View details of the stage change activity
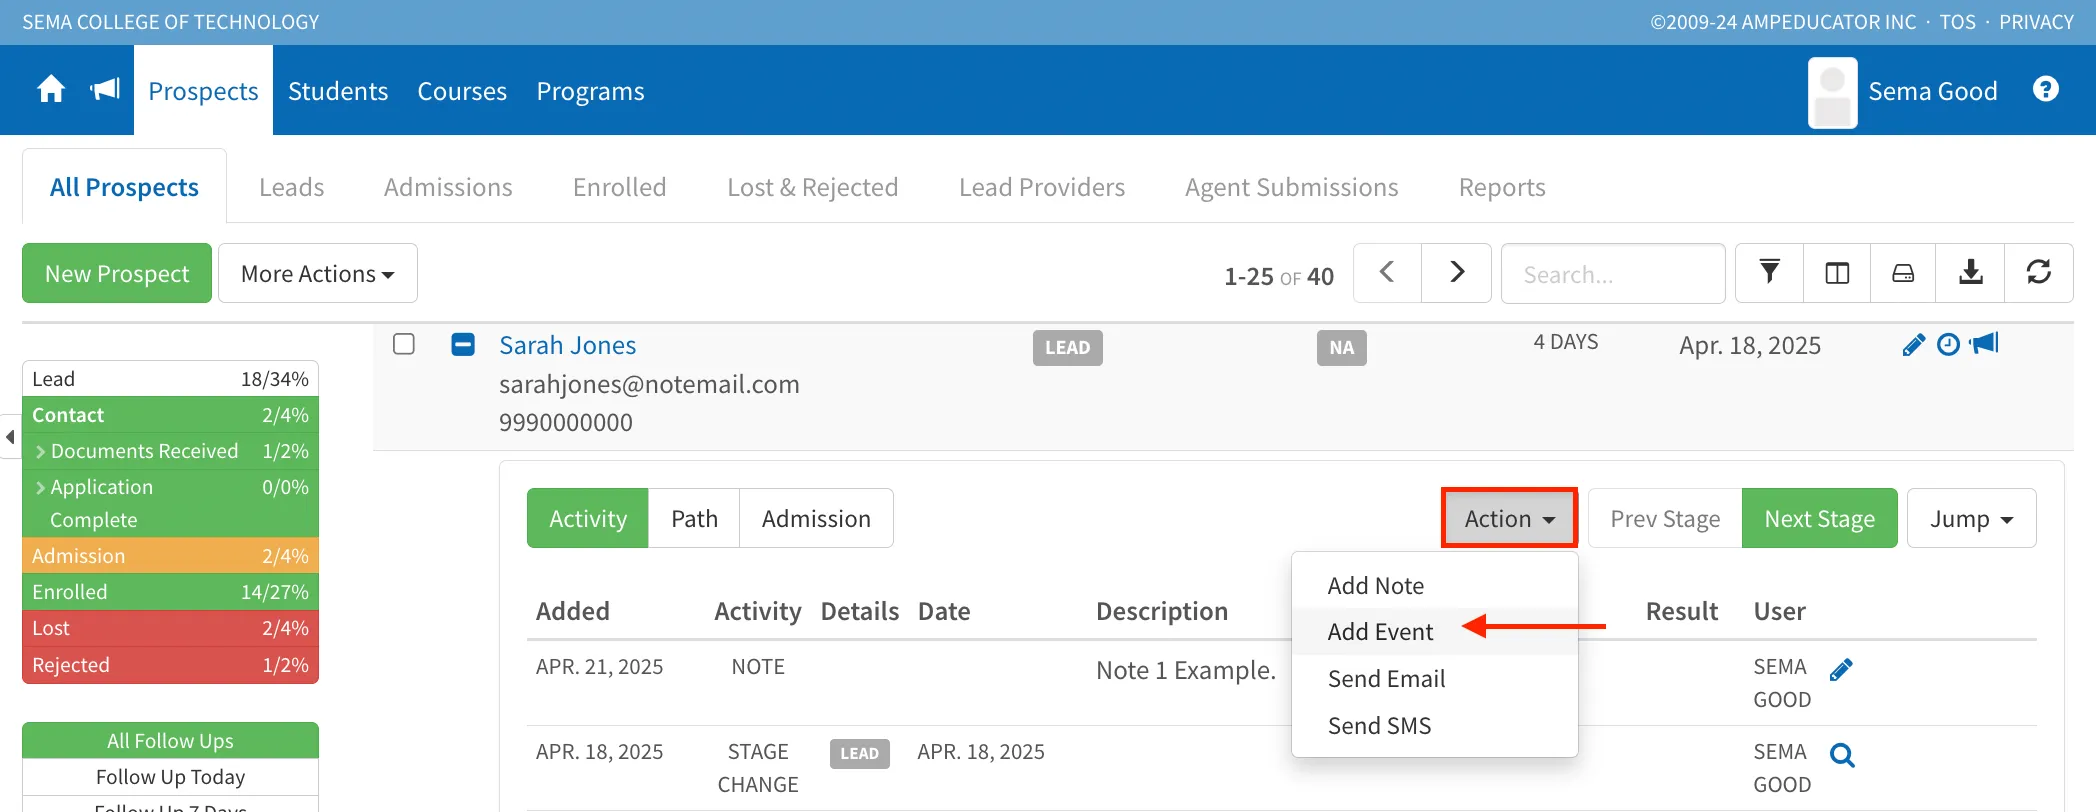 point(1842,755)
